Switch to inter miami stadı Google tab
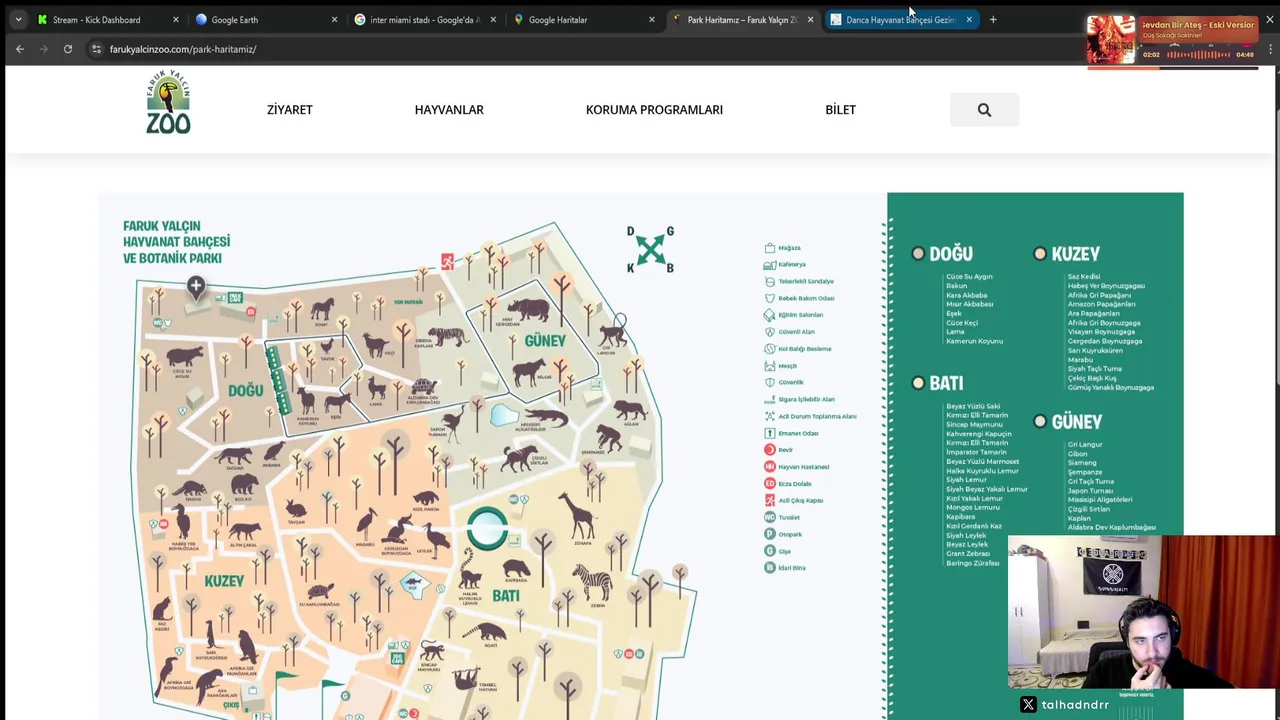Viewport: 1280px width, 720px height. (x=425, y=19)
